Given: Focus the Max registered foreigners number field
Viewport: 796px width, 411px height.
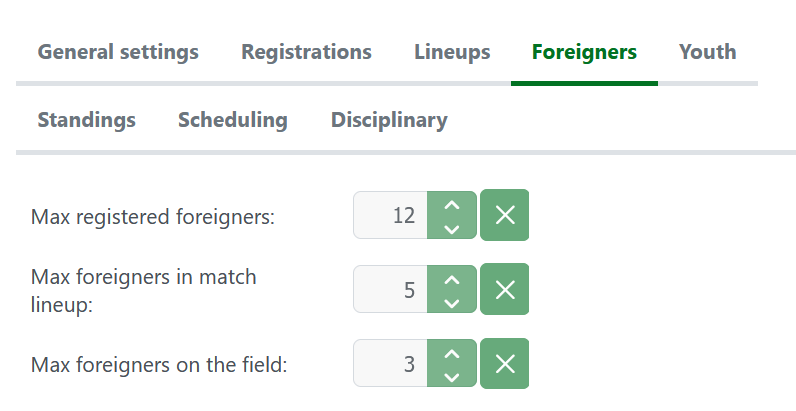Looking at the screenshot, I should (390, 215).
